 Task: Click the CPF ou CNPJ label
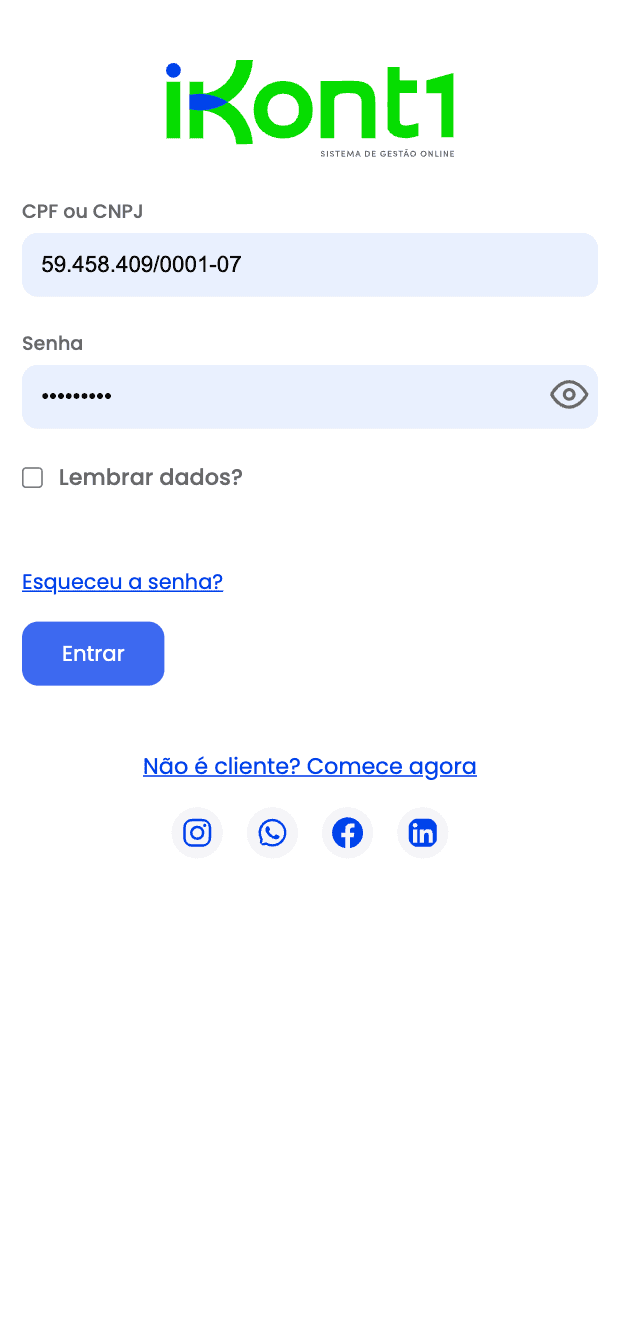(x=82, y=211)
